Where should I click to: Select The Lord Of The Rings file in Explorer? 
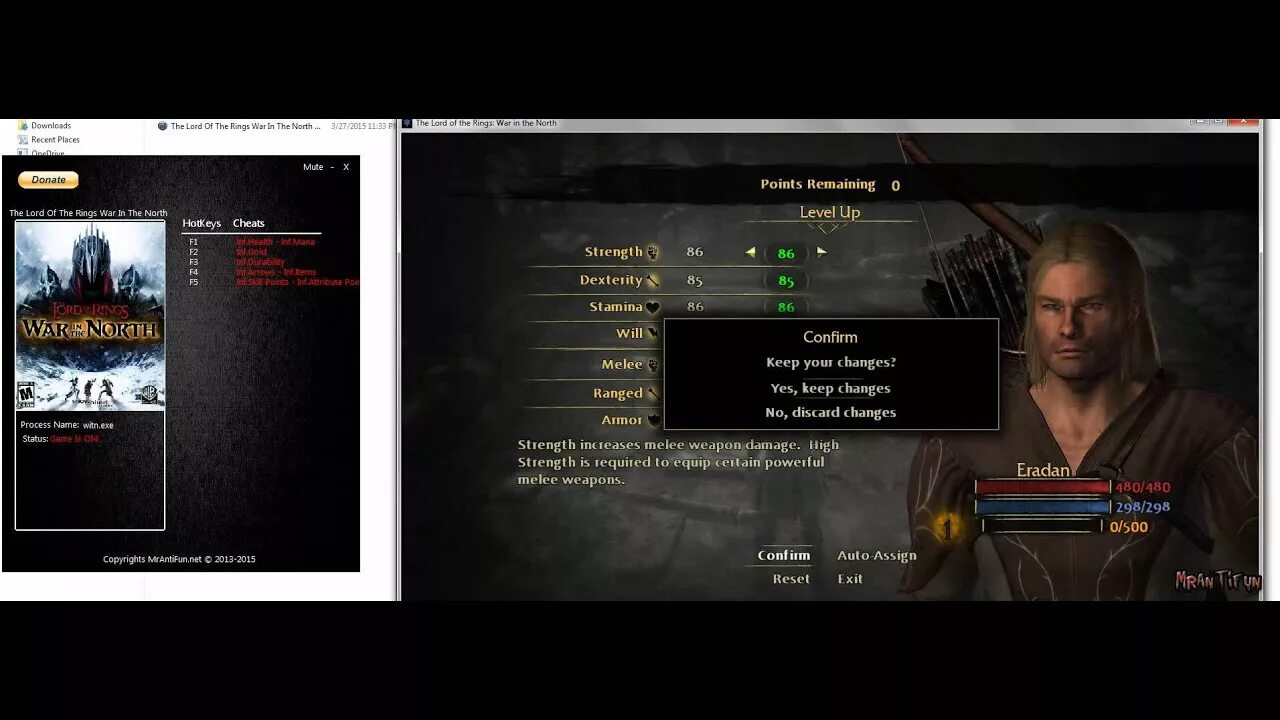tap(245, 127)
